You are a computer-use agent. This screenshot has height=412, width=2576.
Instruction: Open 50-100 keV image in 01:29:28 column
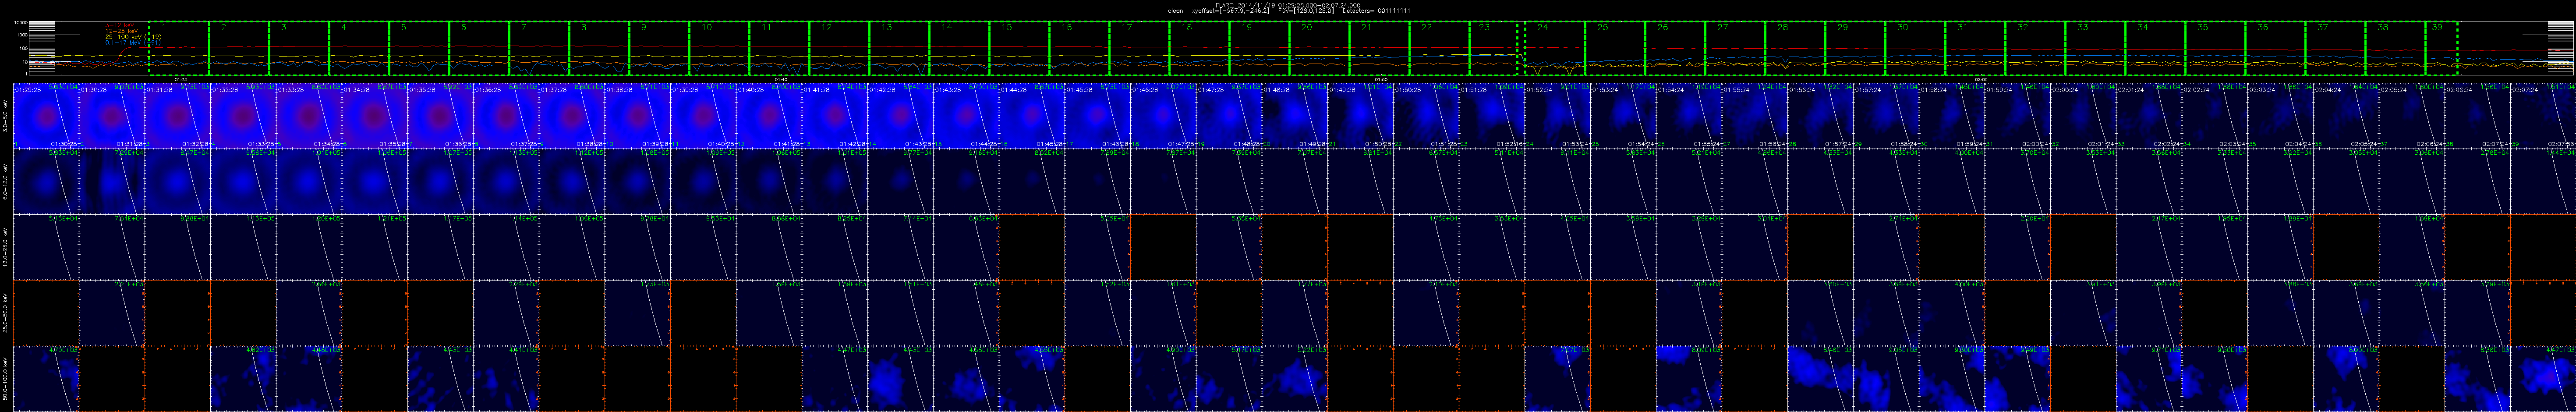point(46,379)
